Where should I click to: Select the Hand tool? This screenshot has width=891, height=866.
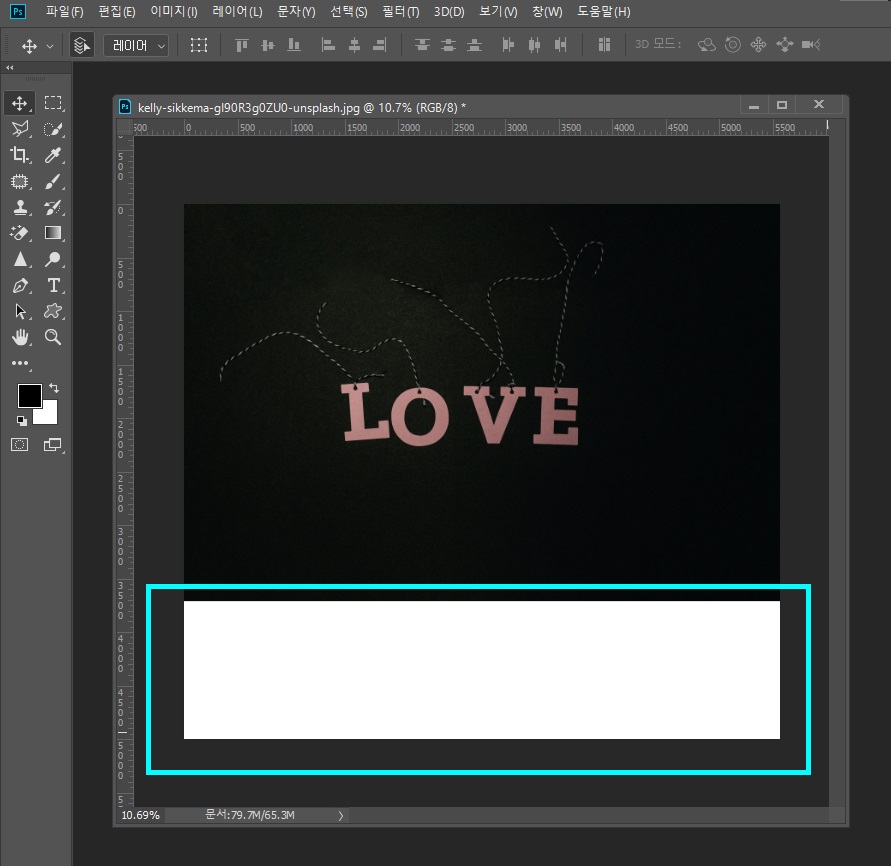pos(20,337)
